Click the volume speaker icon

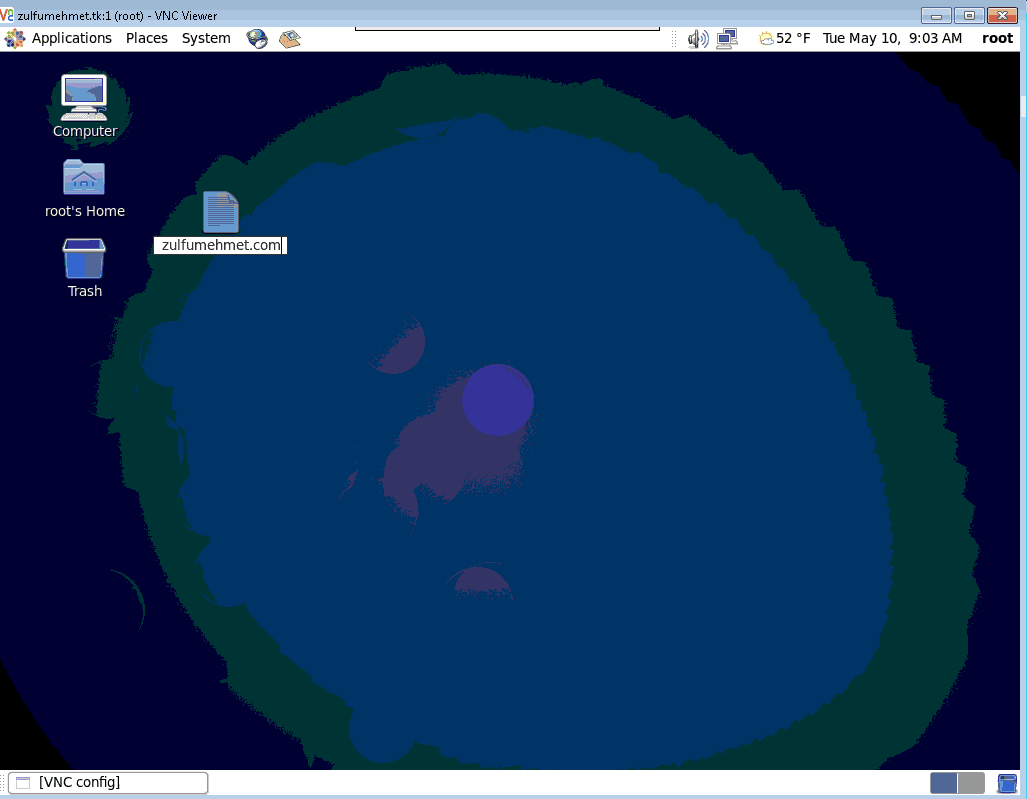[x=697, y=39]
